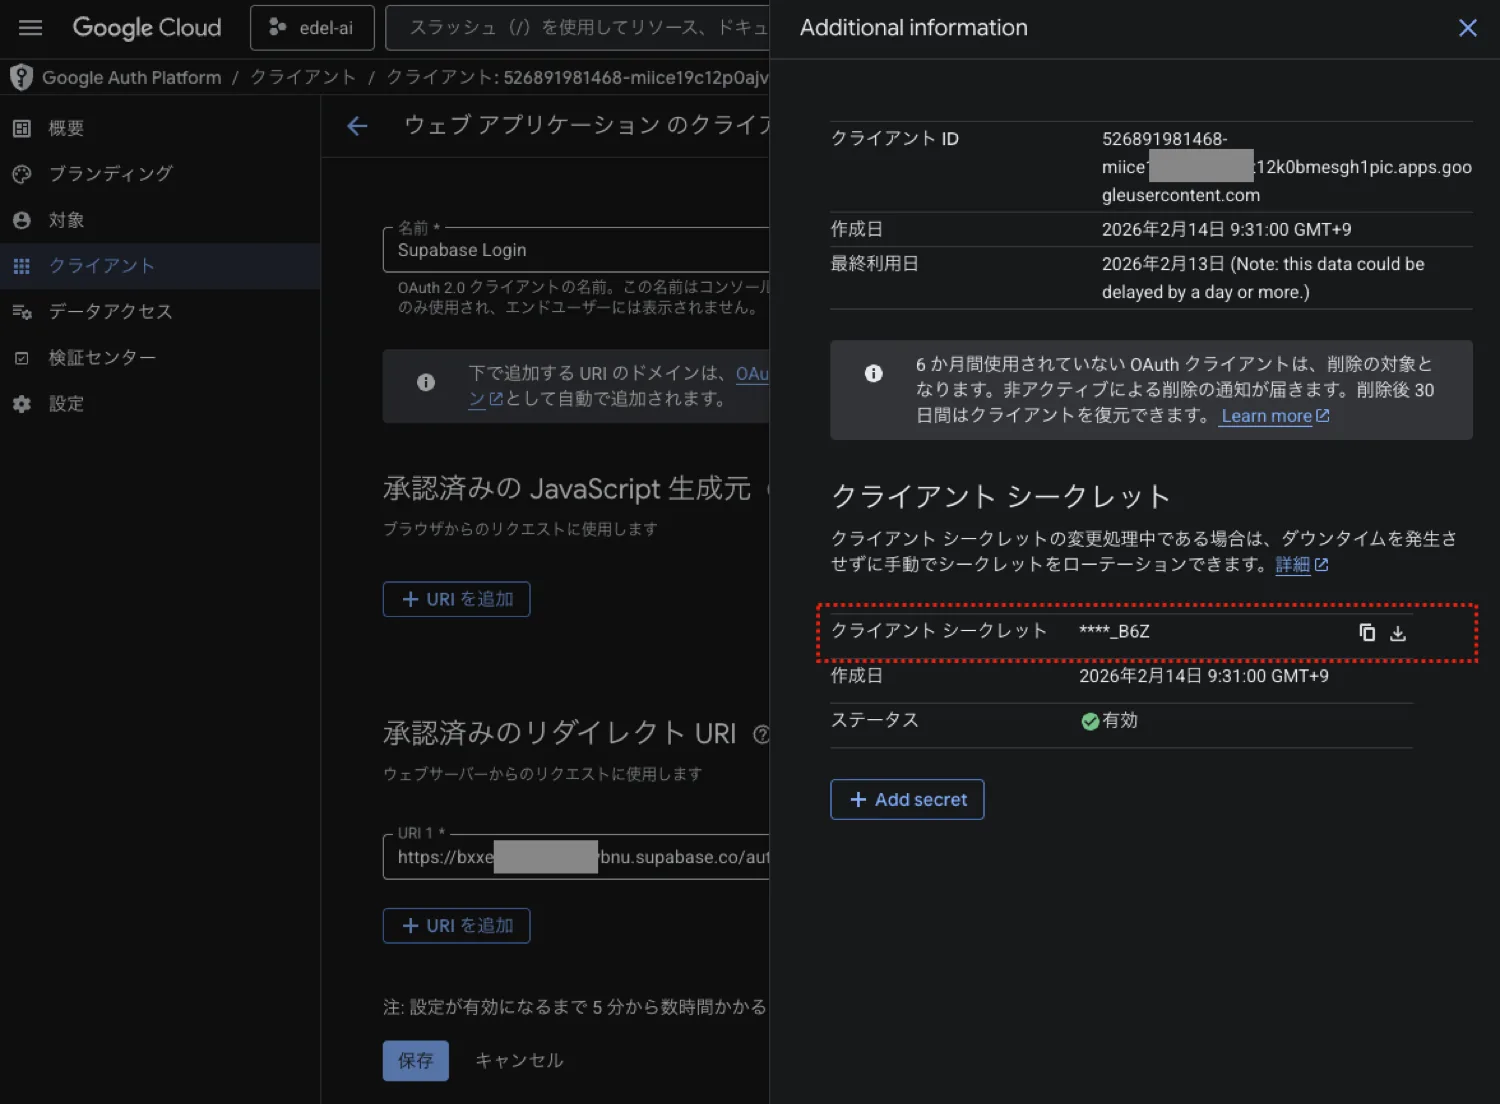This screenshot has width=1500, height=1104.
Task: Click help icon beside 承認済みのリダイレクト URI
Action: pyautogui.click(x=761, y=735)
